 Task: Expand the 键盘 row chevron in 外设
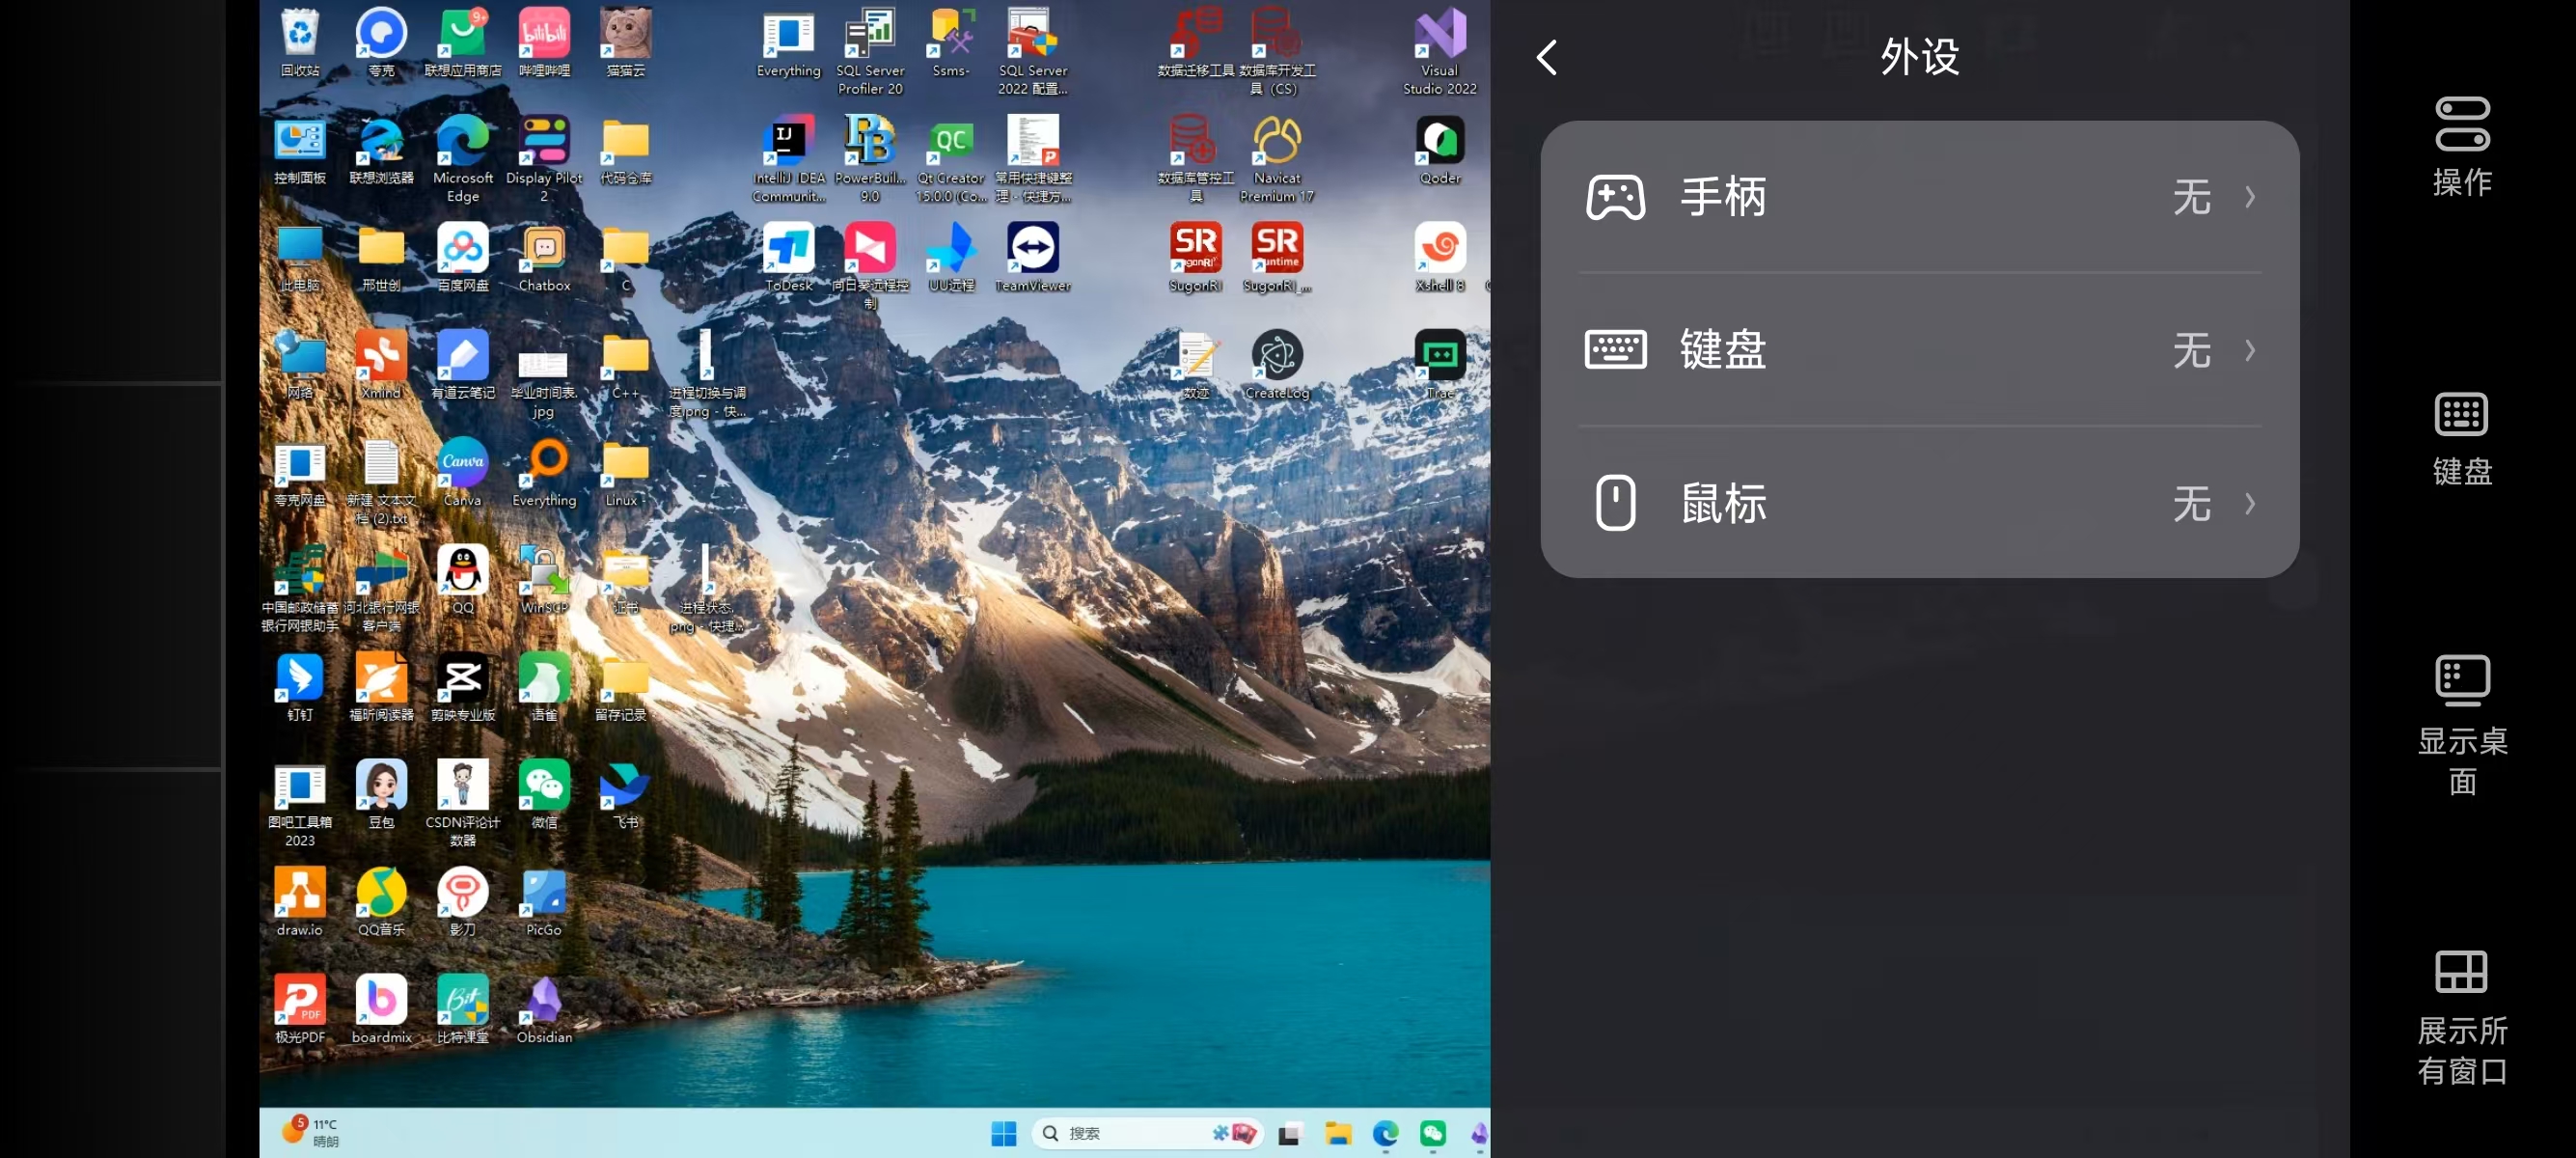(x=2249, y=350)
